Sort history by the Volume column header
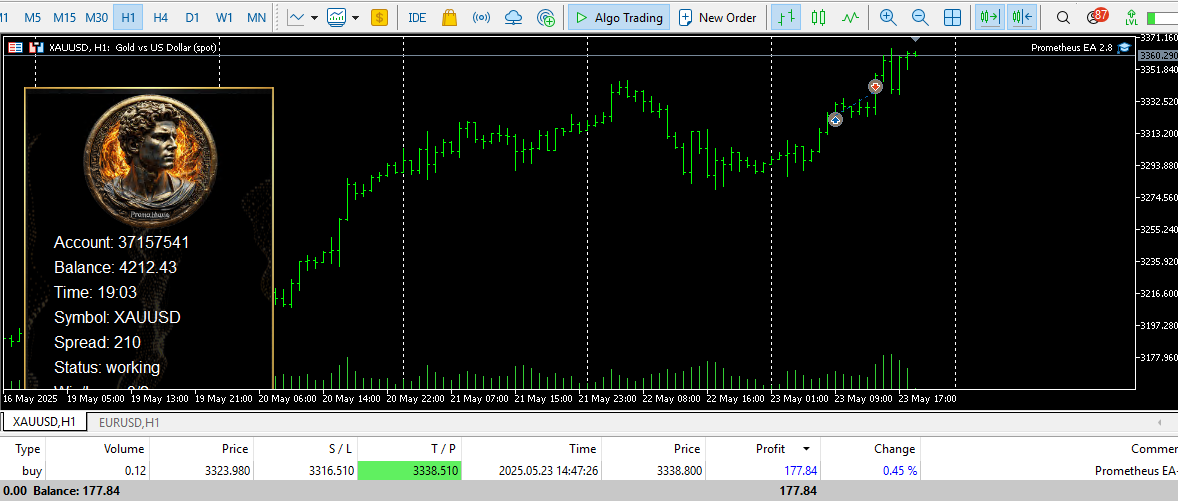 [123, 448]
